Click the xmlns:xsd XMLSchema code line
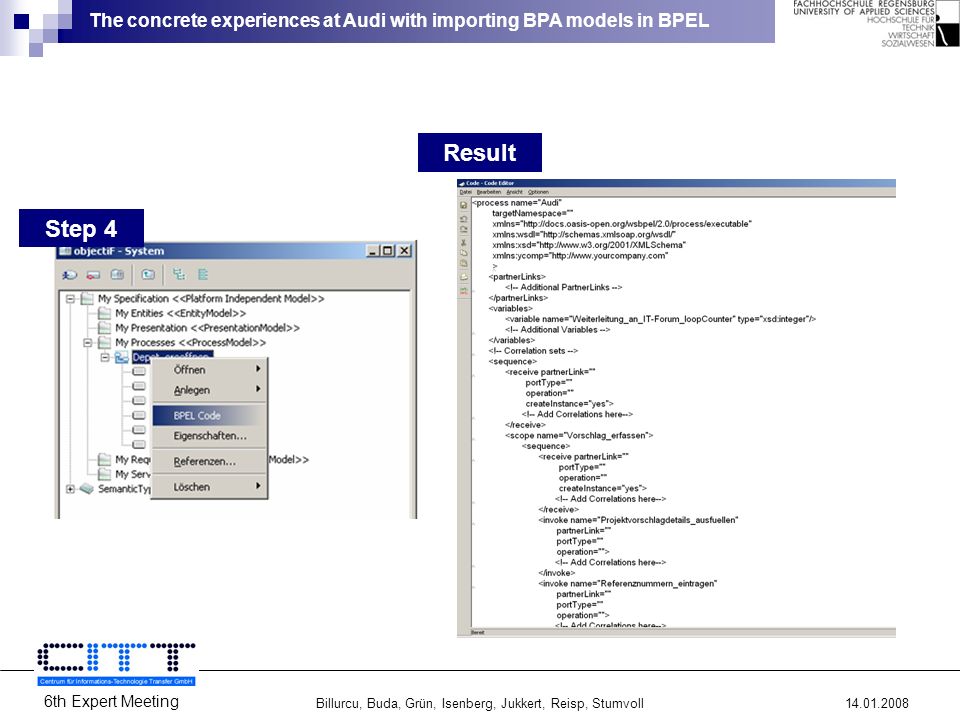960x720 pixels. point(589,245)
